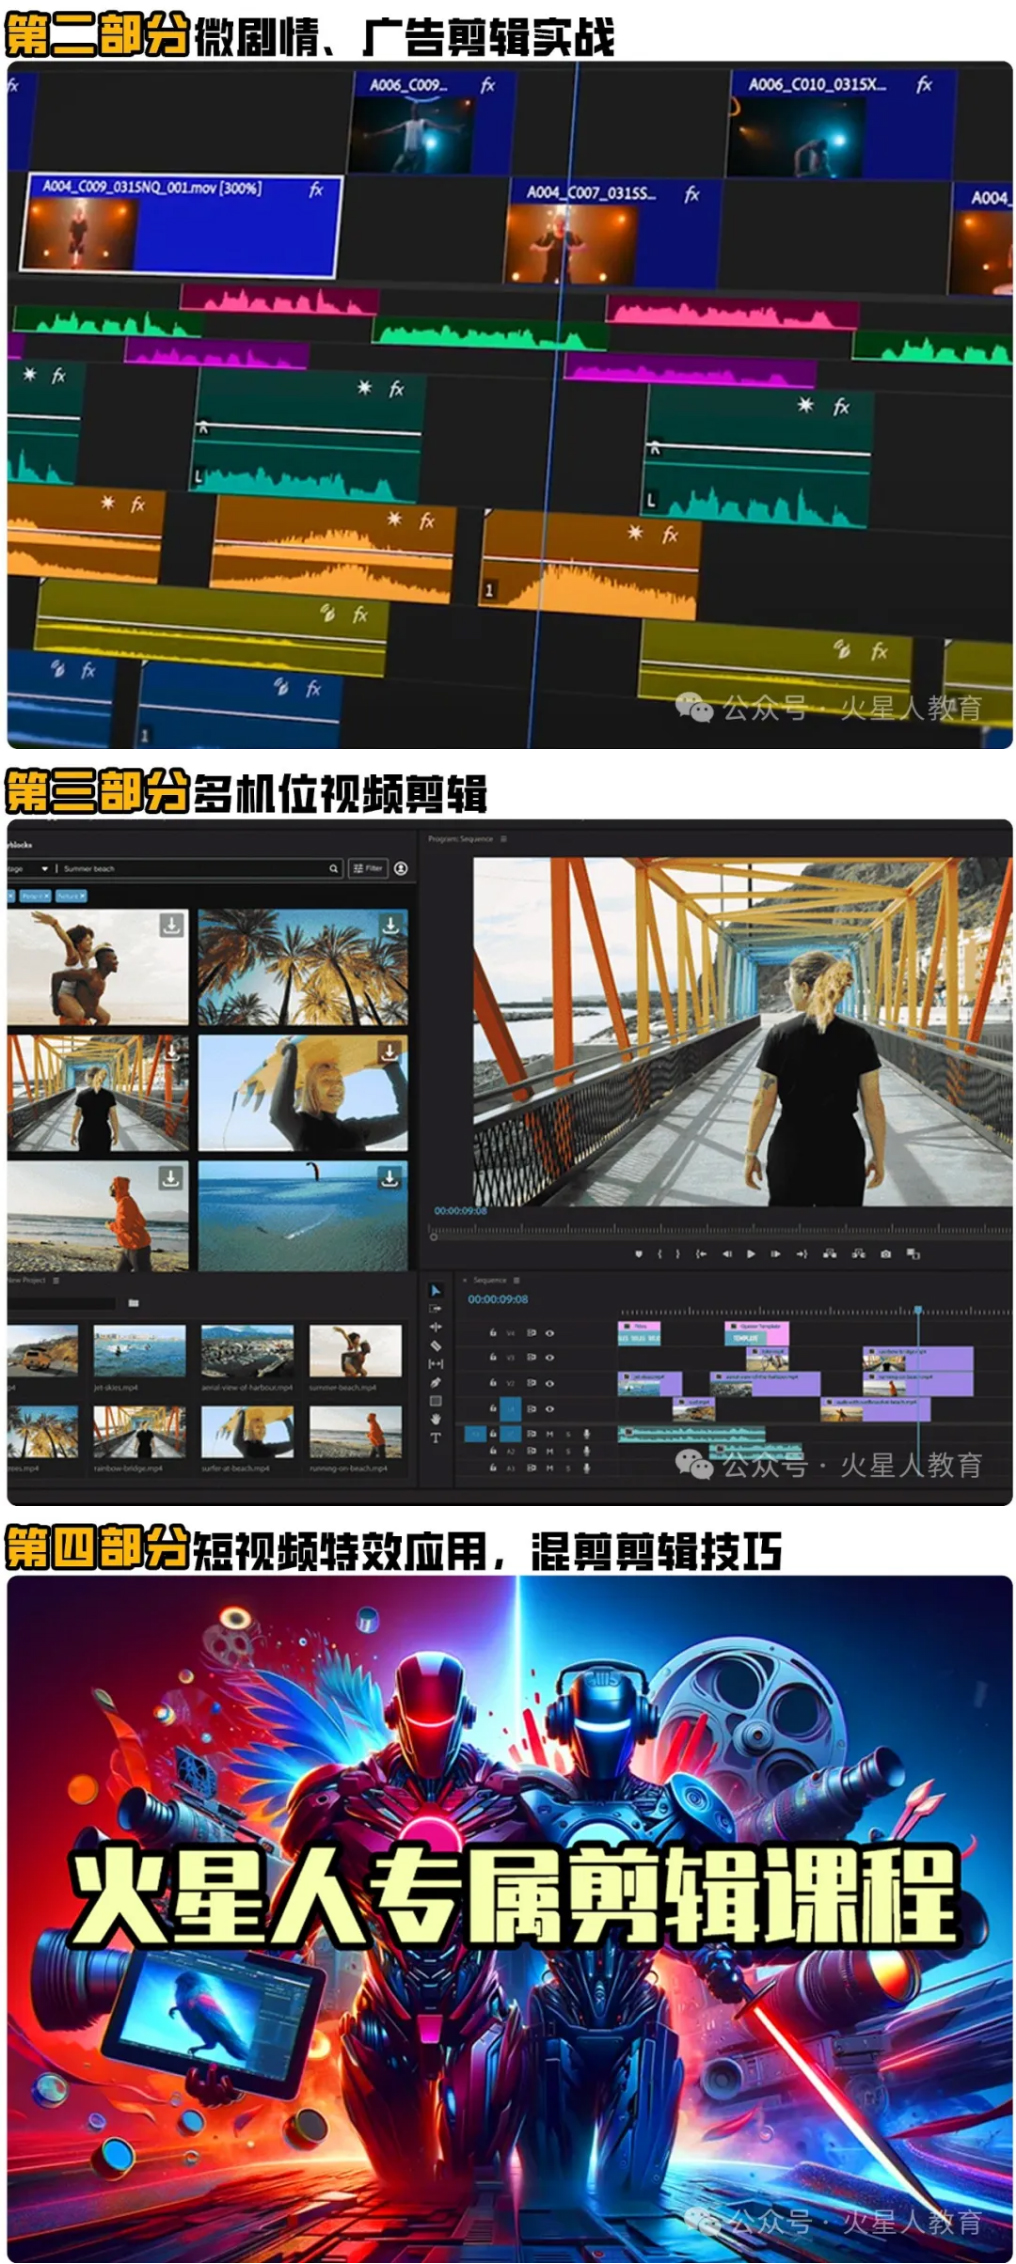Step forward one frame in program monitor
Image resolution: width=1016 pixels, height=2264 pixels.
[x=775, y=1254]
